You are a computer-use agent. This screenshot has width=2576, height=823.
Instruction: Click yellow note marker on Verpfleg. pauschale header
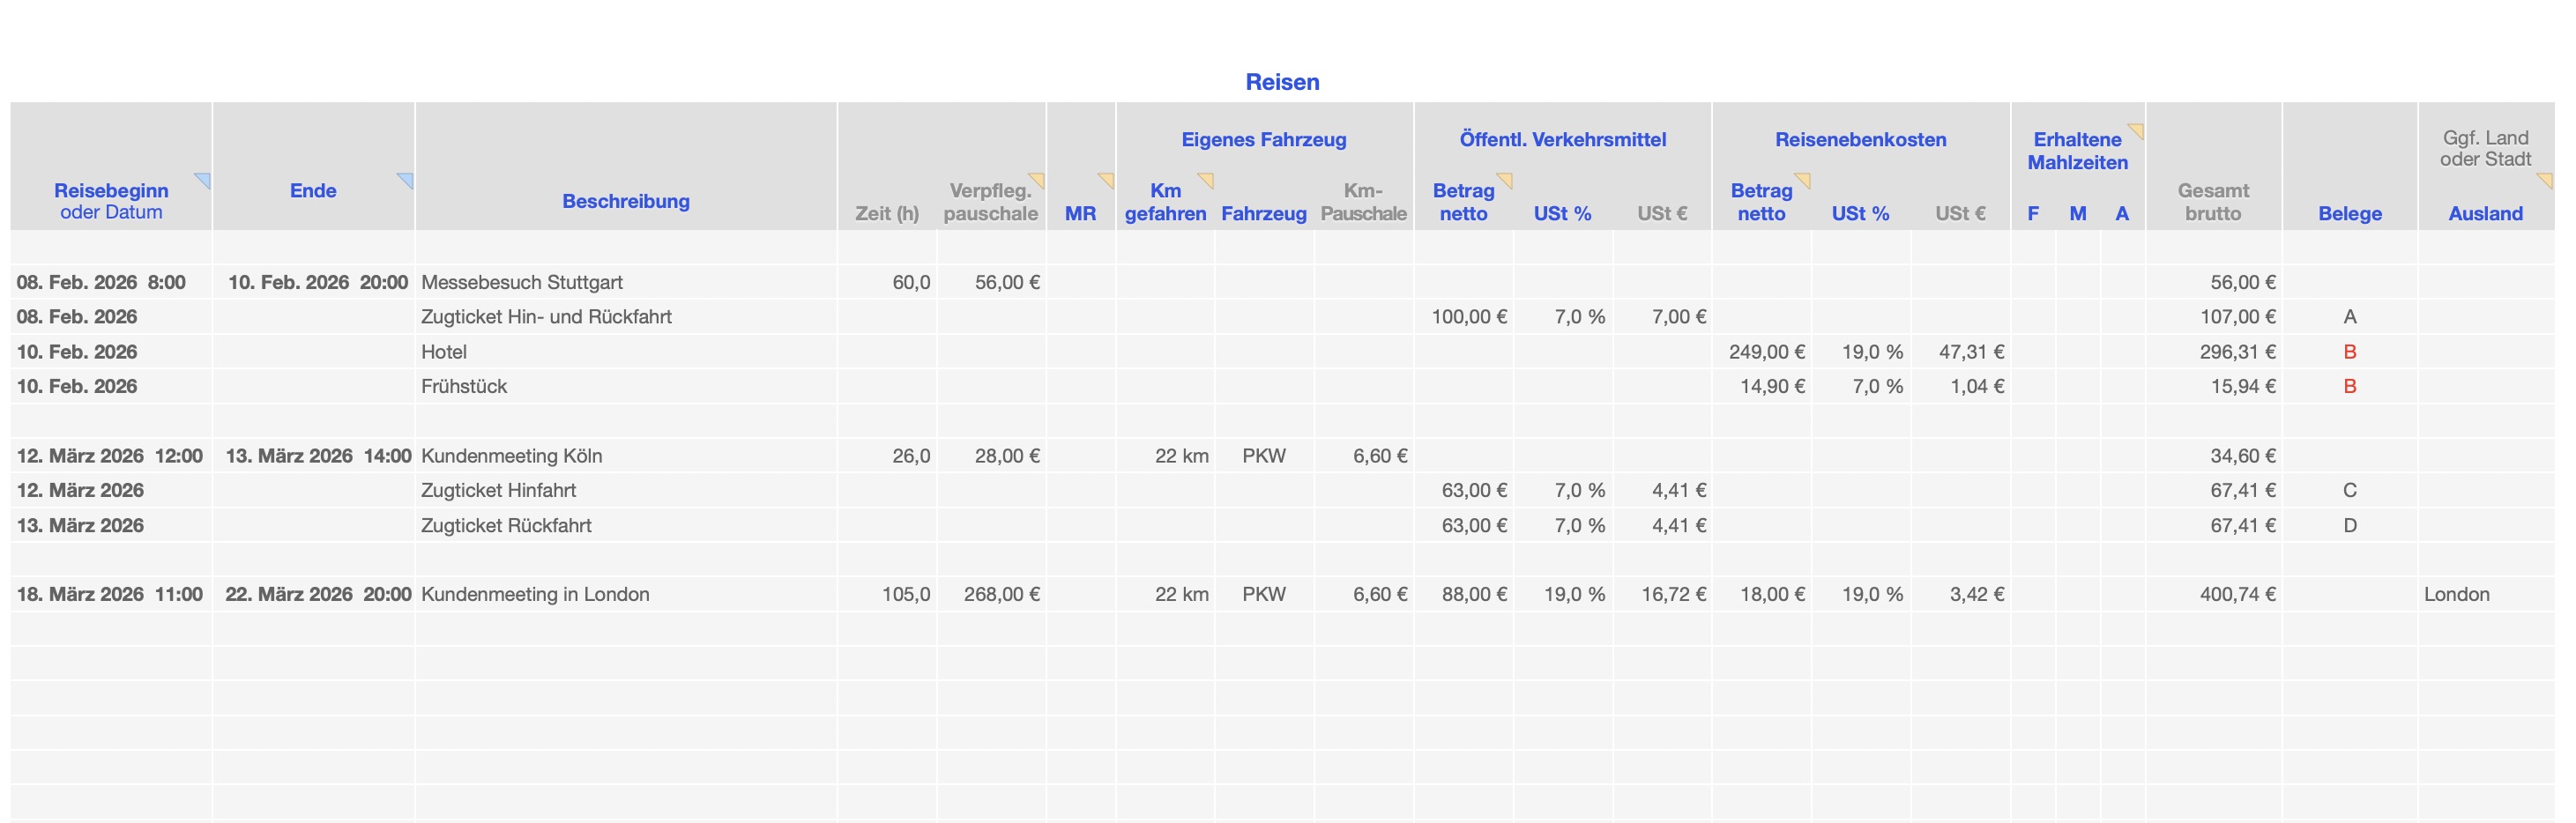(x=1038, y=179)
